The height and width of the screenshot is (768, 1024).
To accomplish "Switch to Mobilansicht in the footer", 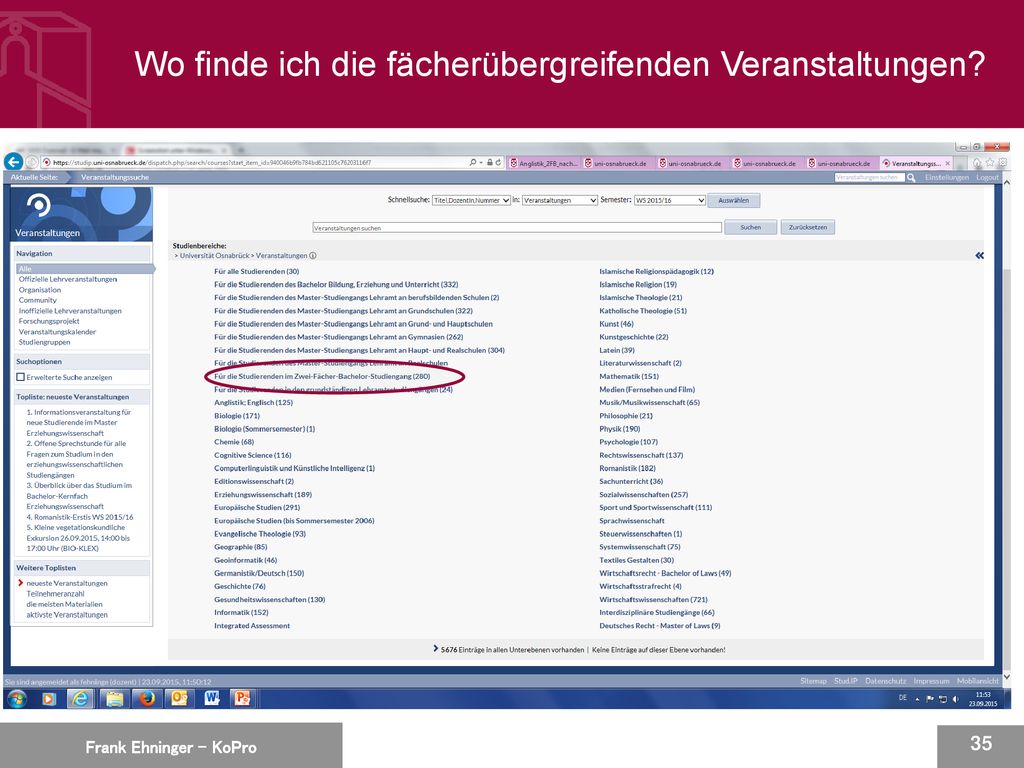I will pyautogui.click(x=978, y=681).
